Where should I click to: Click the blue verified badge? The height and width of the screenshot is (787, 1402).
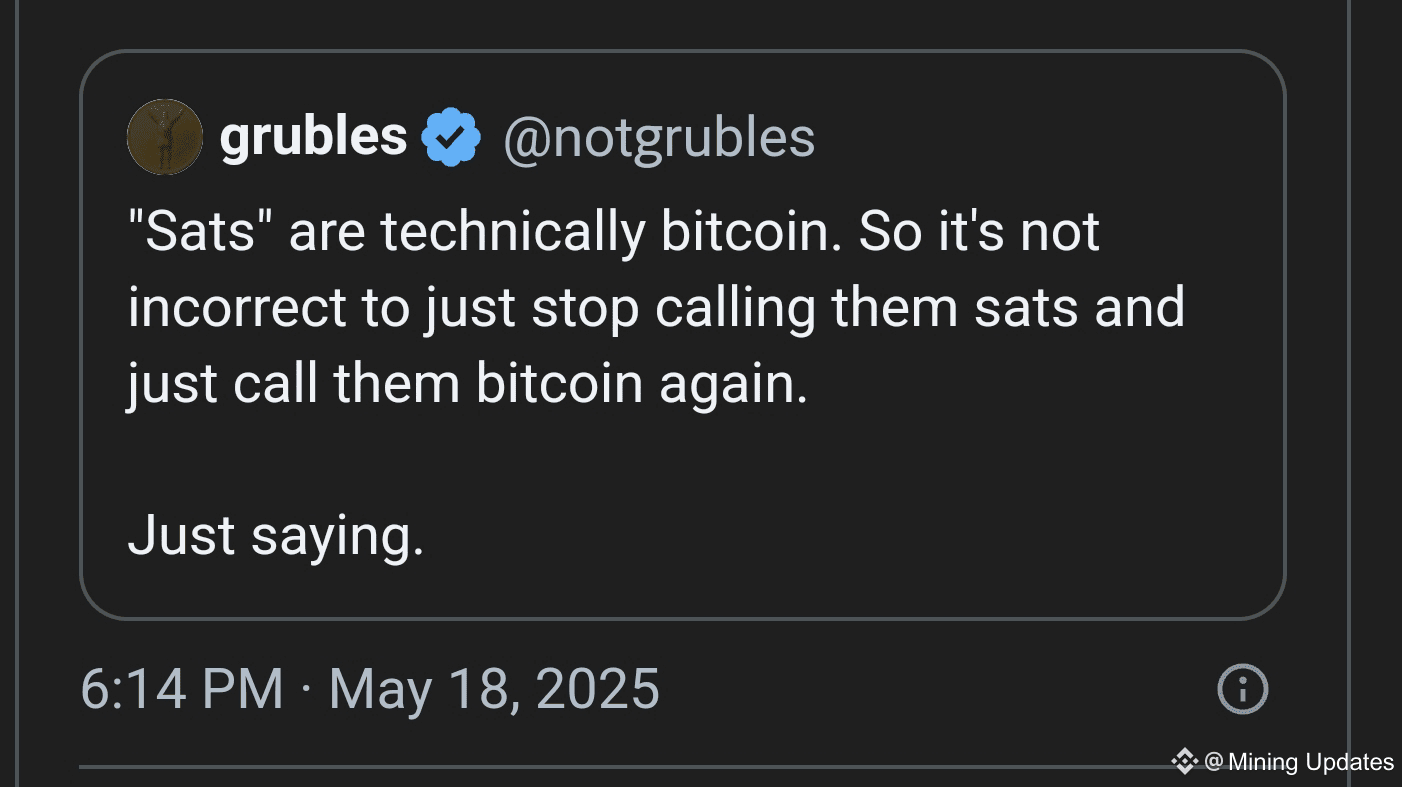point(452,137)
